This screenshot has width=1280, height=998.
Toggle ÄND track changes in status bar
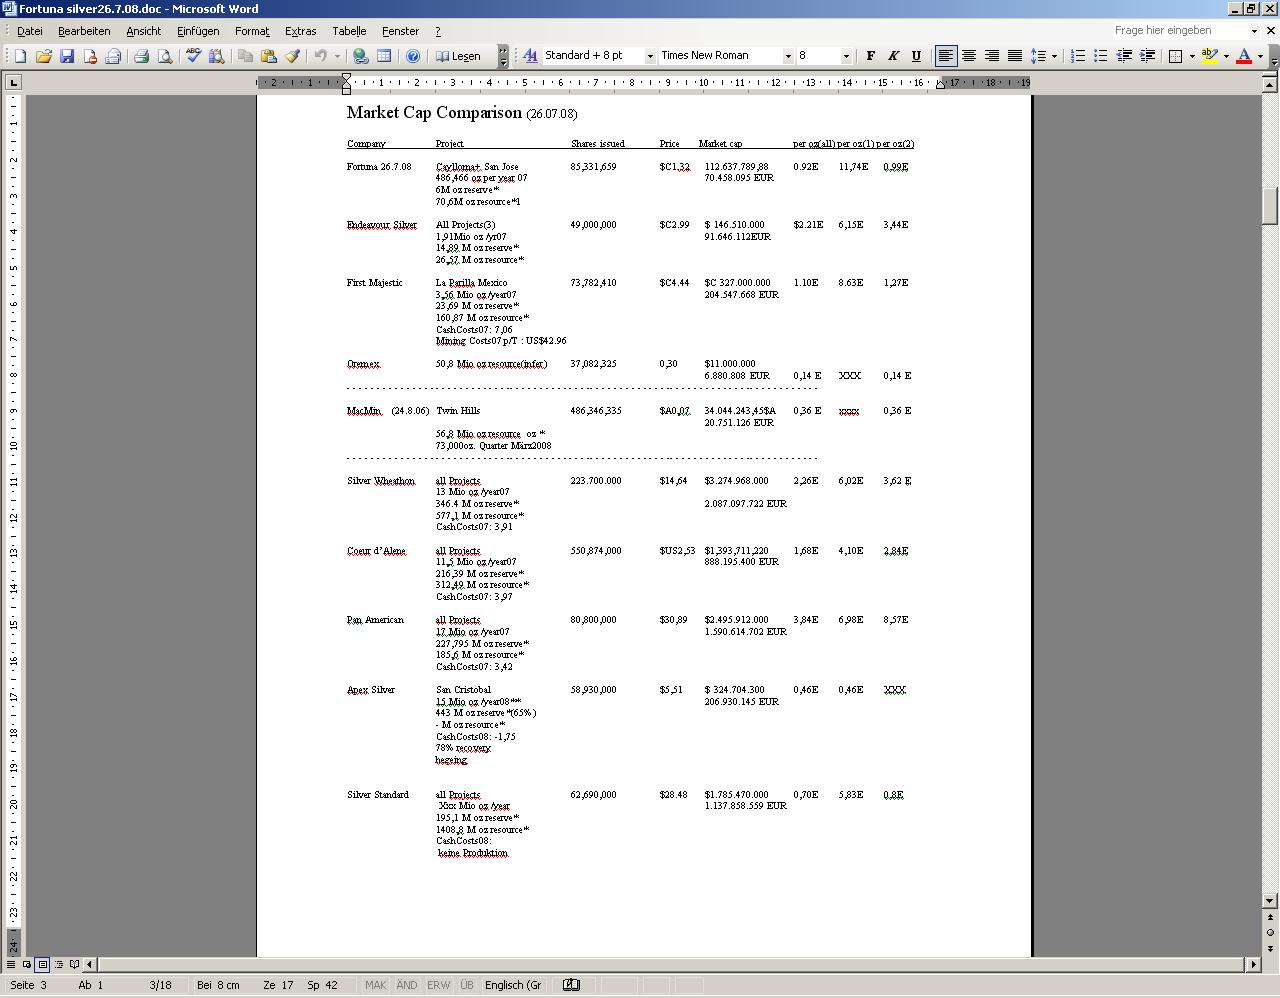406,985
